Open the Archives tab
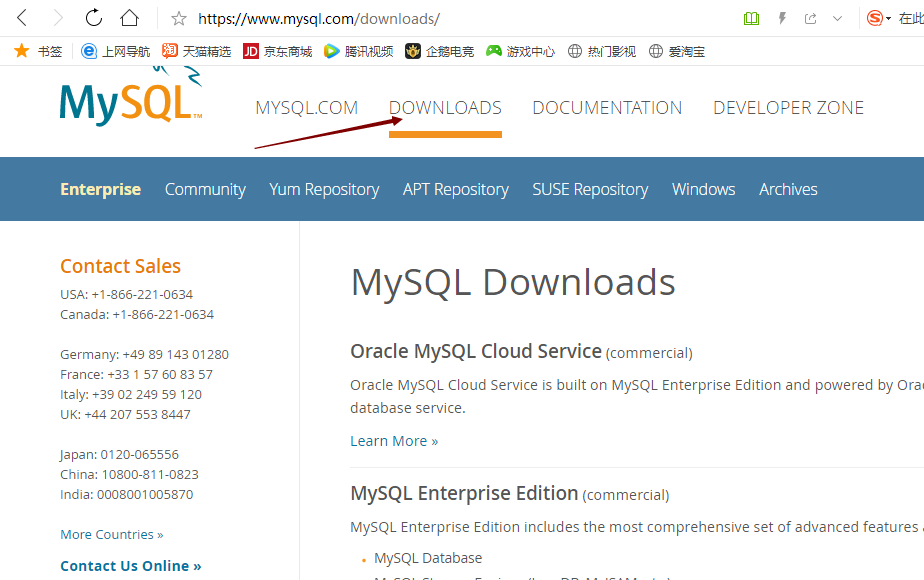 (788, 189)
